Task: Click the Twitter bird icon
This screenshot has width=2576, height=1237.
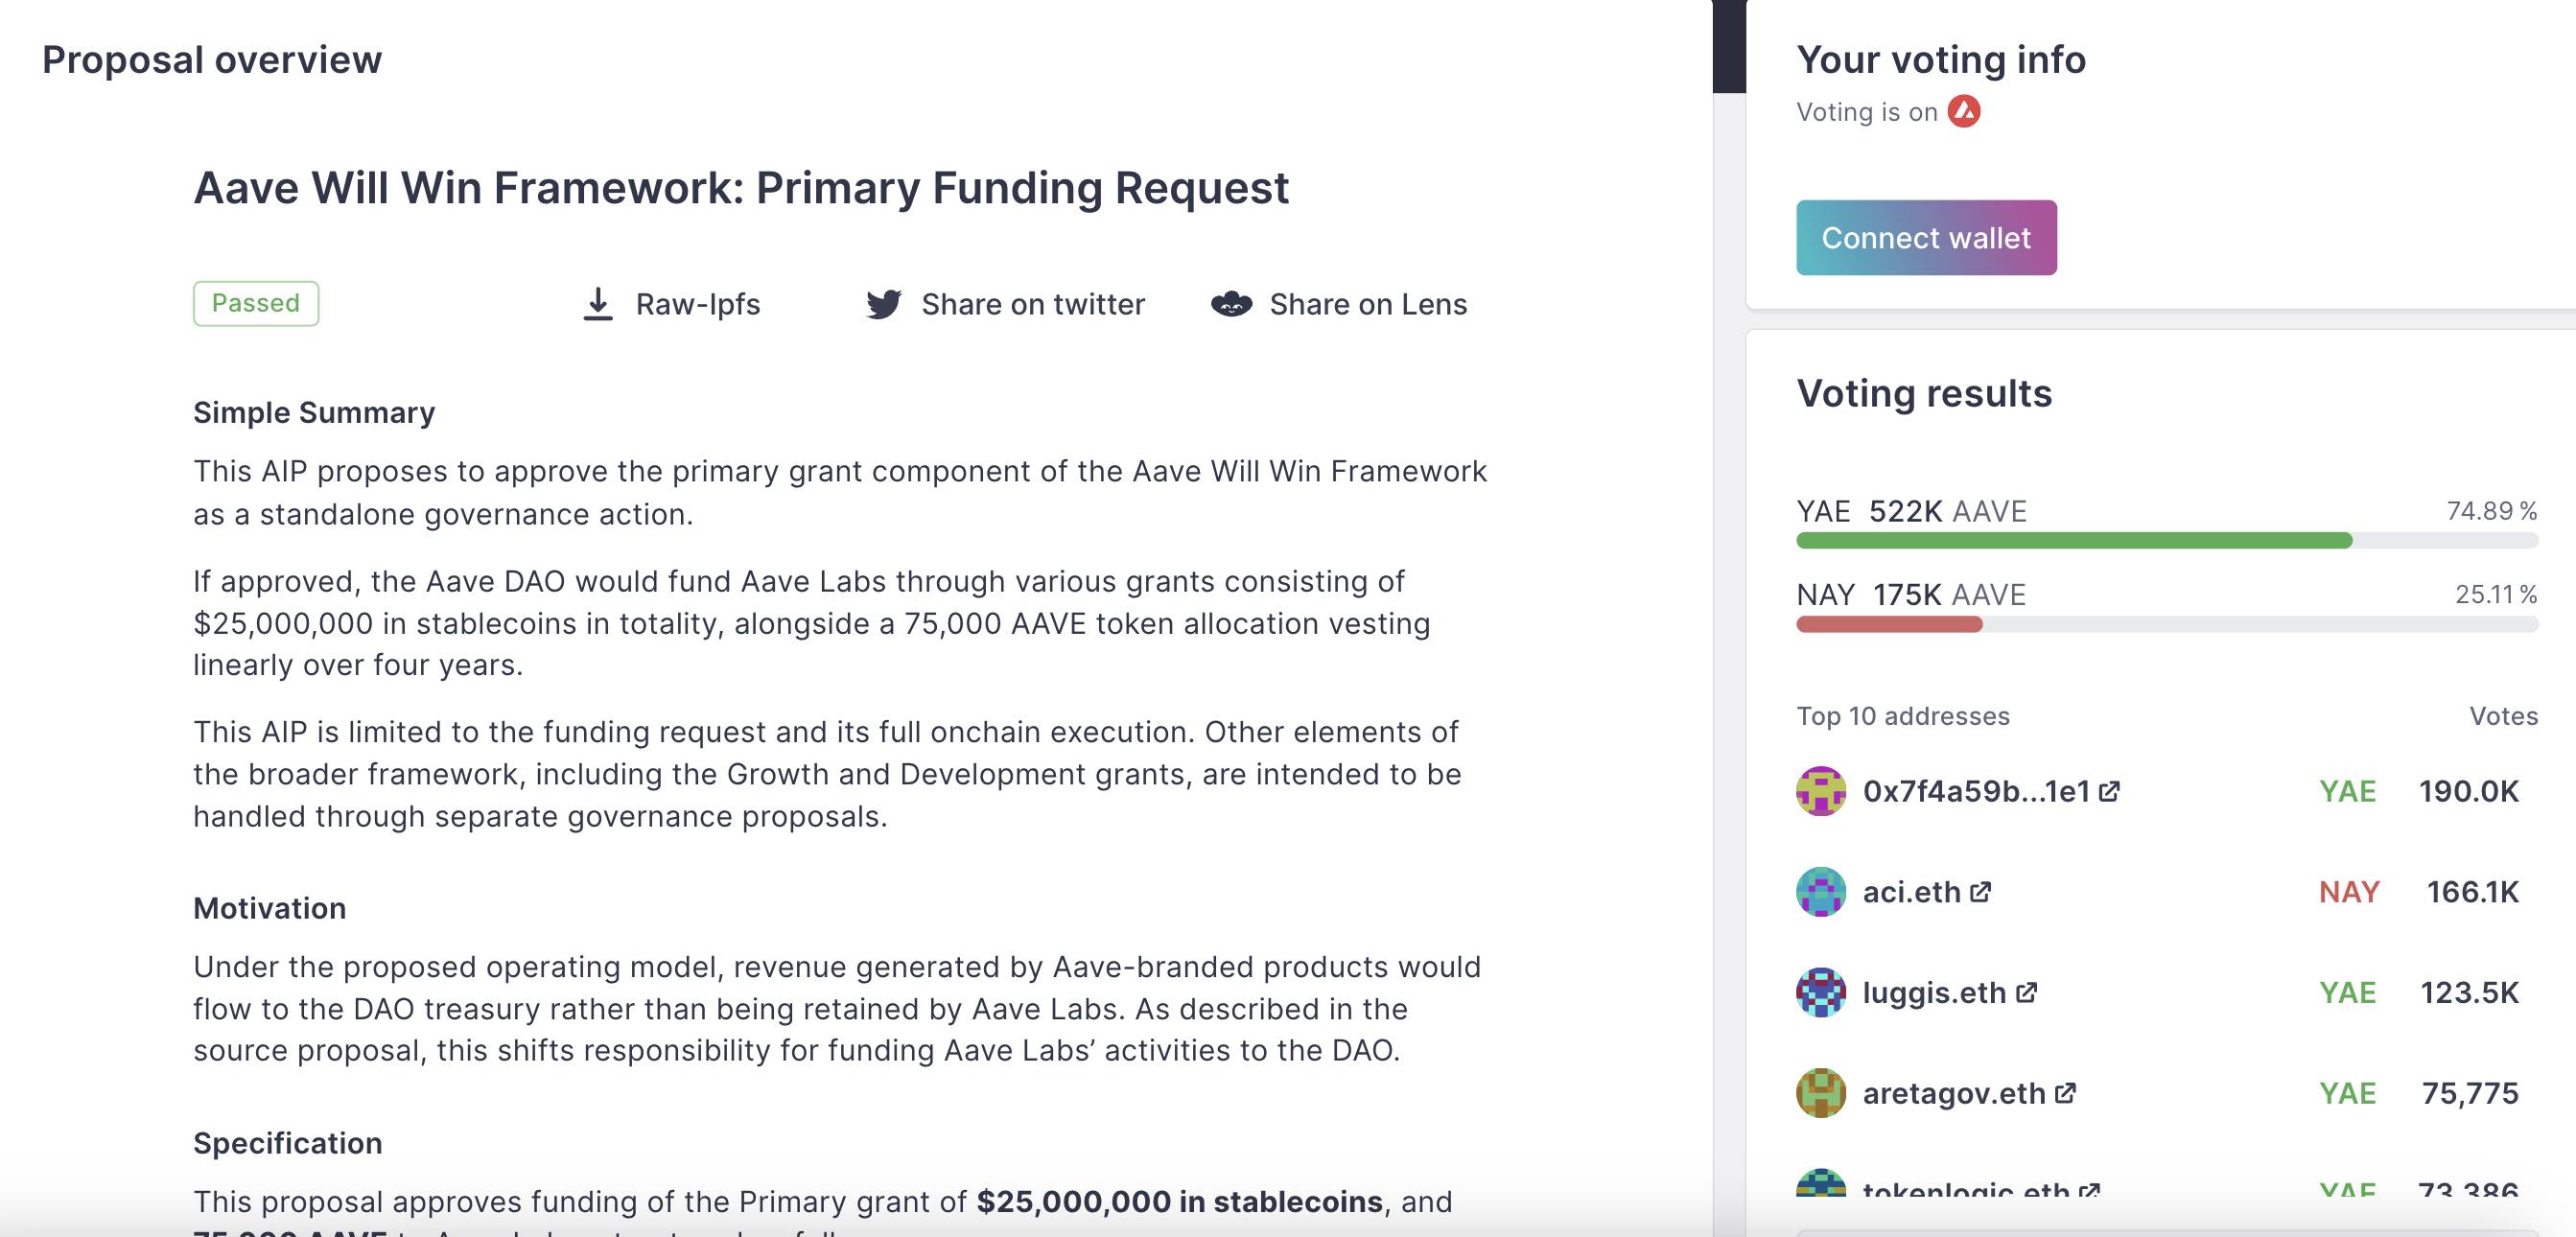Action: pyautogui.click(x=884, y=304)
